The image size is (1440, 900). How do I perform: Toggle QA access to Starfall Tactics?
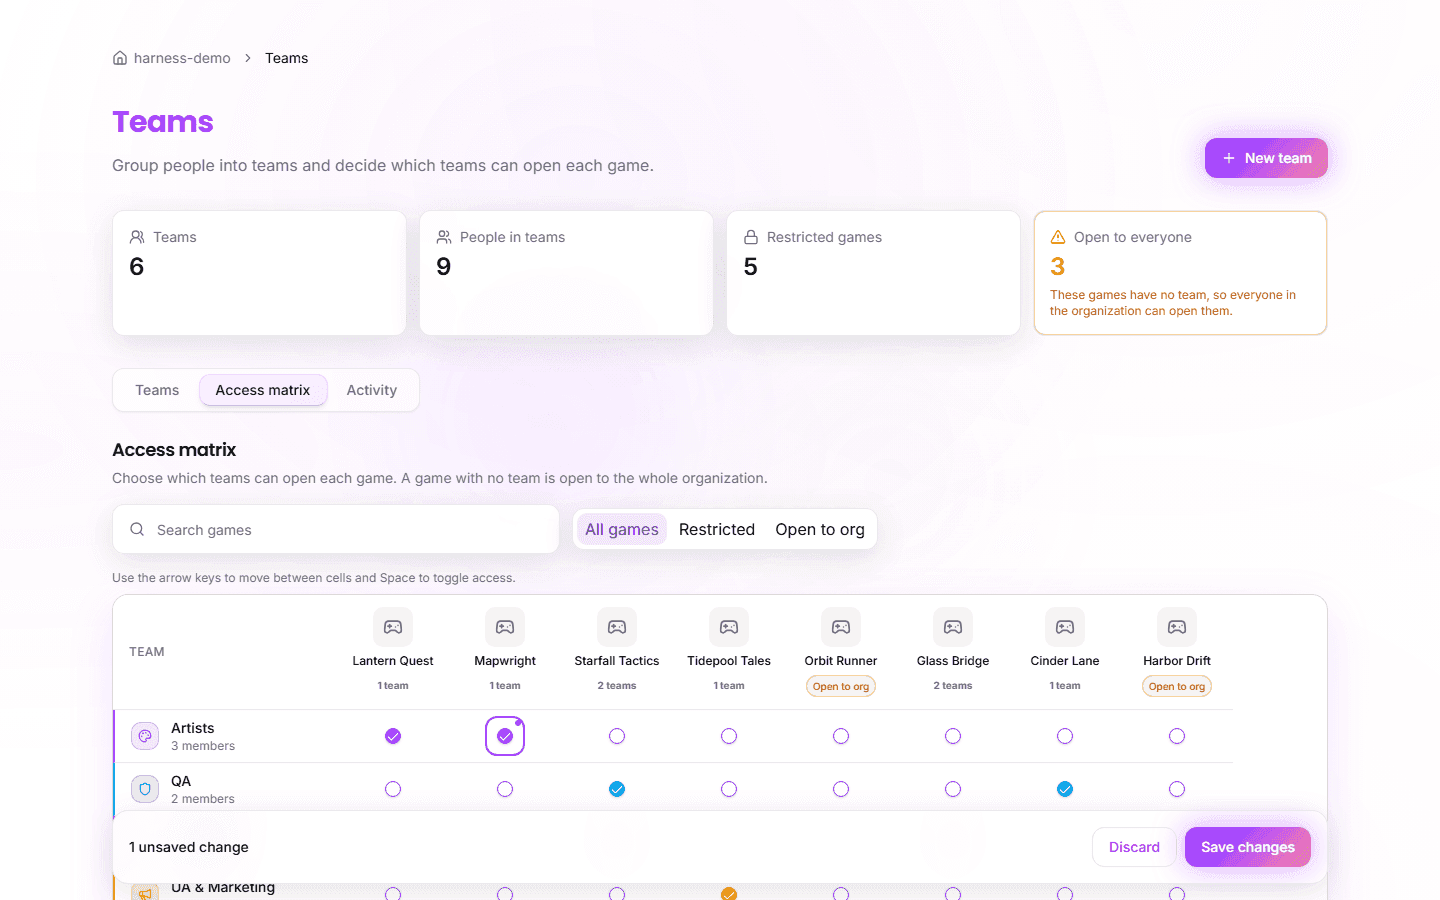click(617, 789)
